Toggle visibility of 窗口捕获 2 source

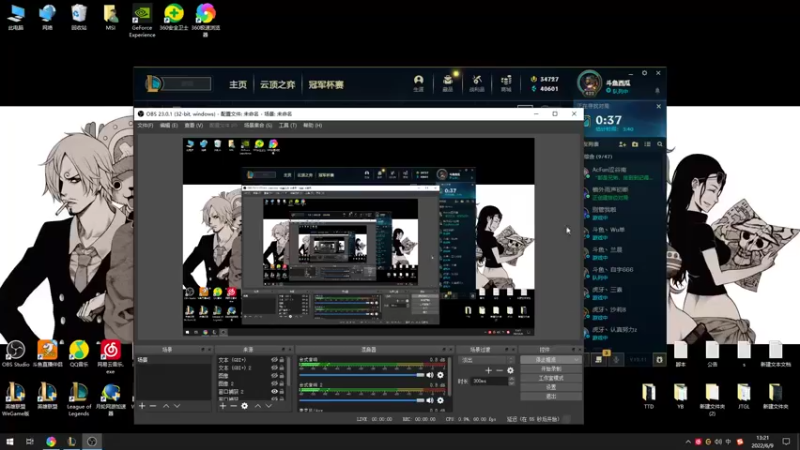coord(274,391)
